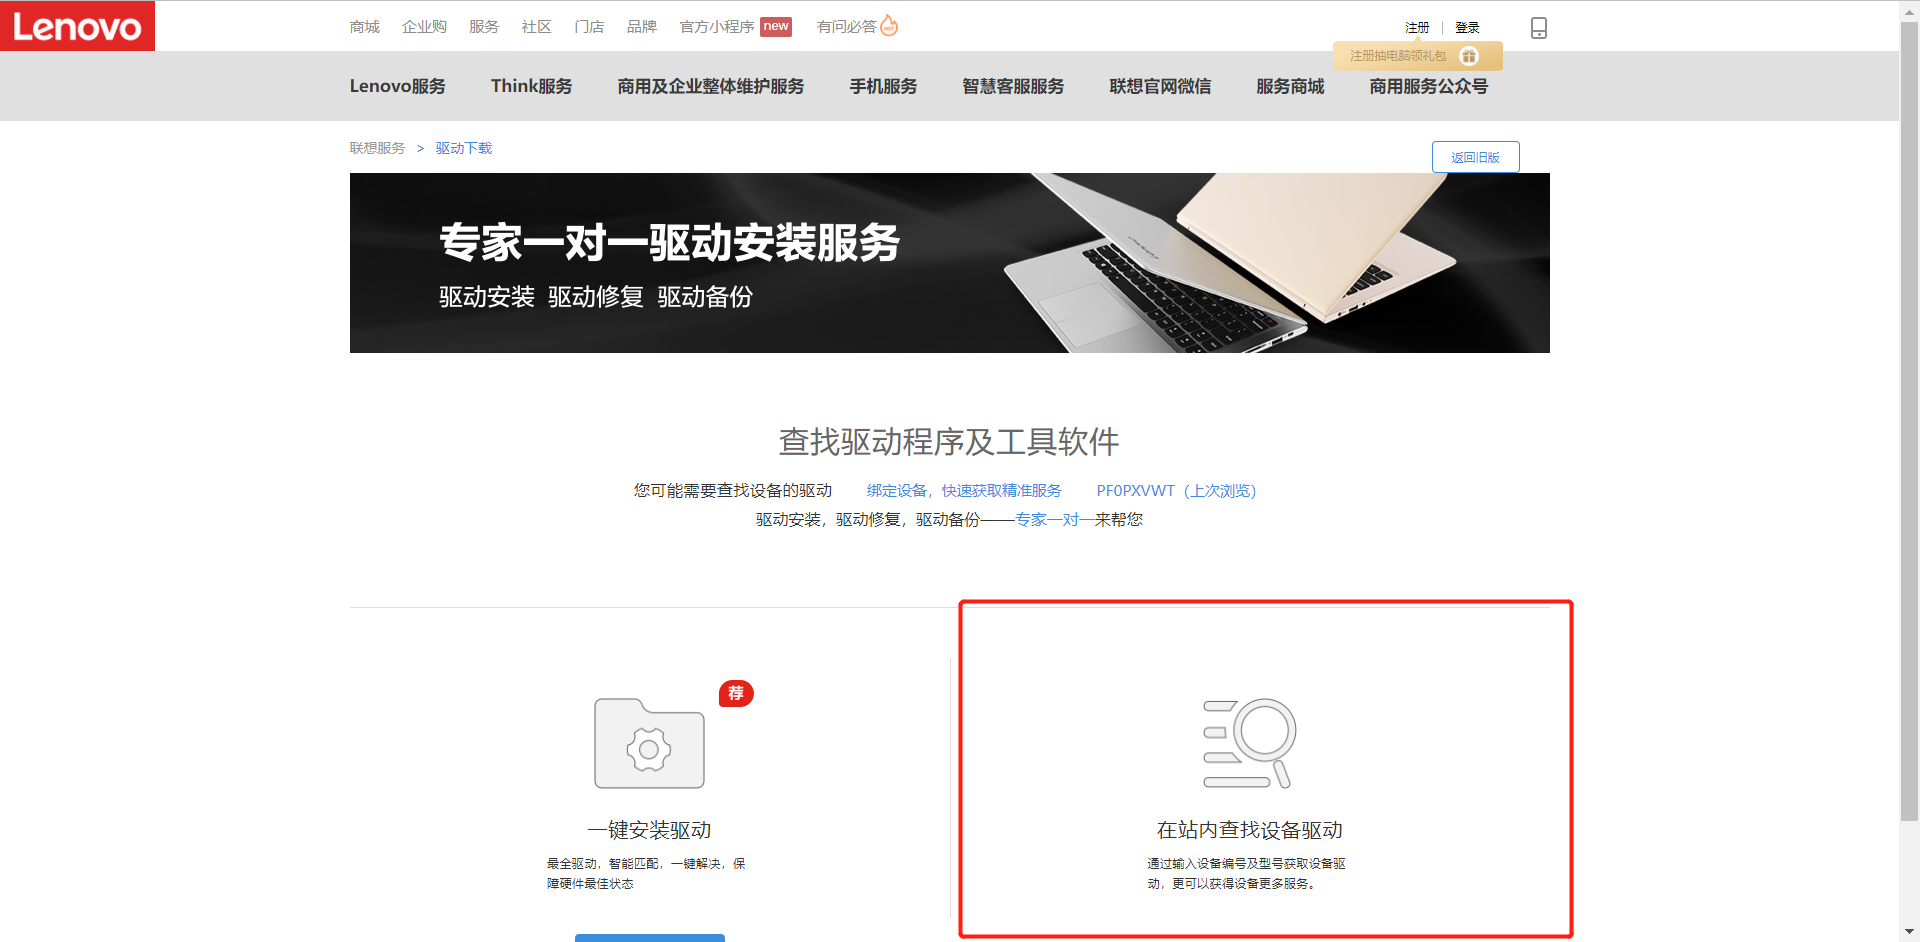Viewport: 1920px width, 942px height.
Task: Click the folder gear icon for one-click install
Action: (649, 743)
